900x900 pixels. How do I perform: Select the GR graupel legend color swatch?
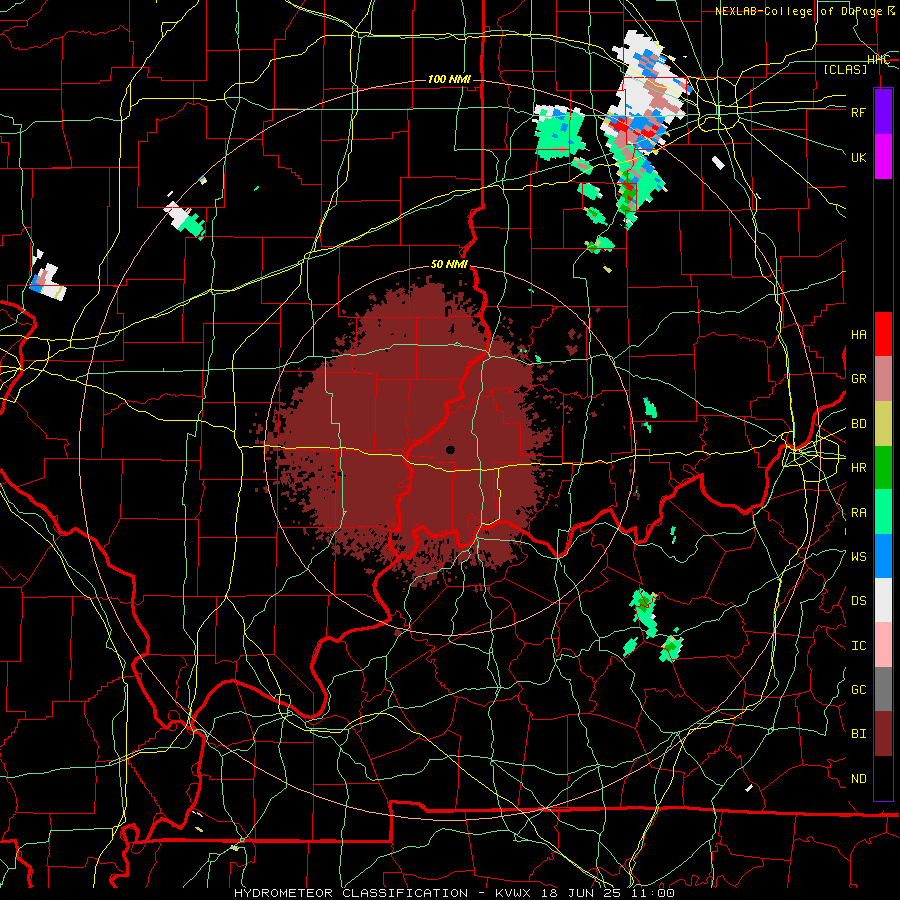point(883,379)
